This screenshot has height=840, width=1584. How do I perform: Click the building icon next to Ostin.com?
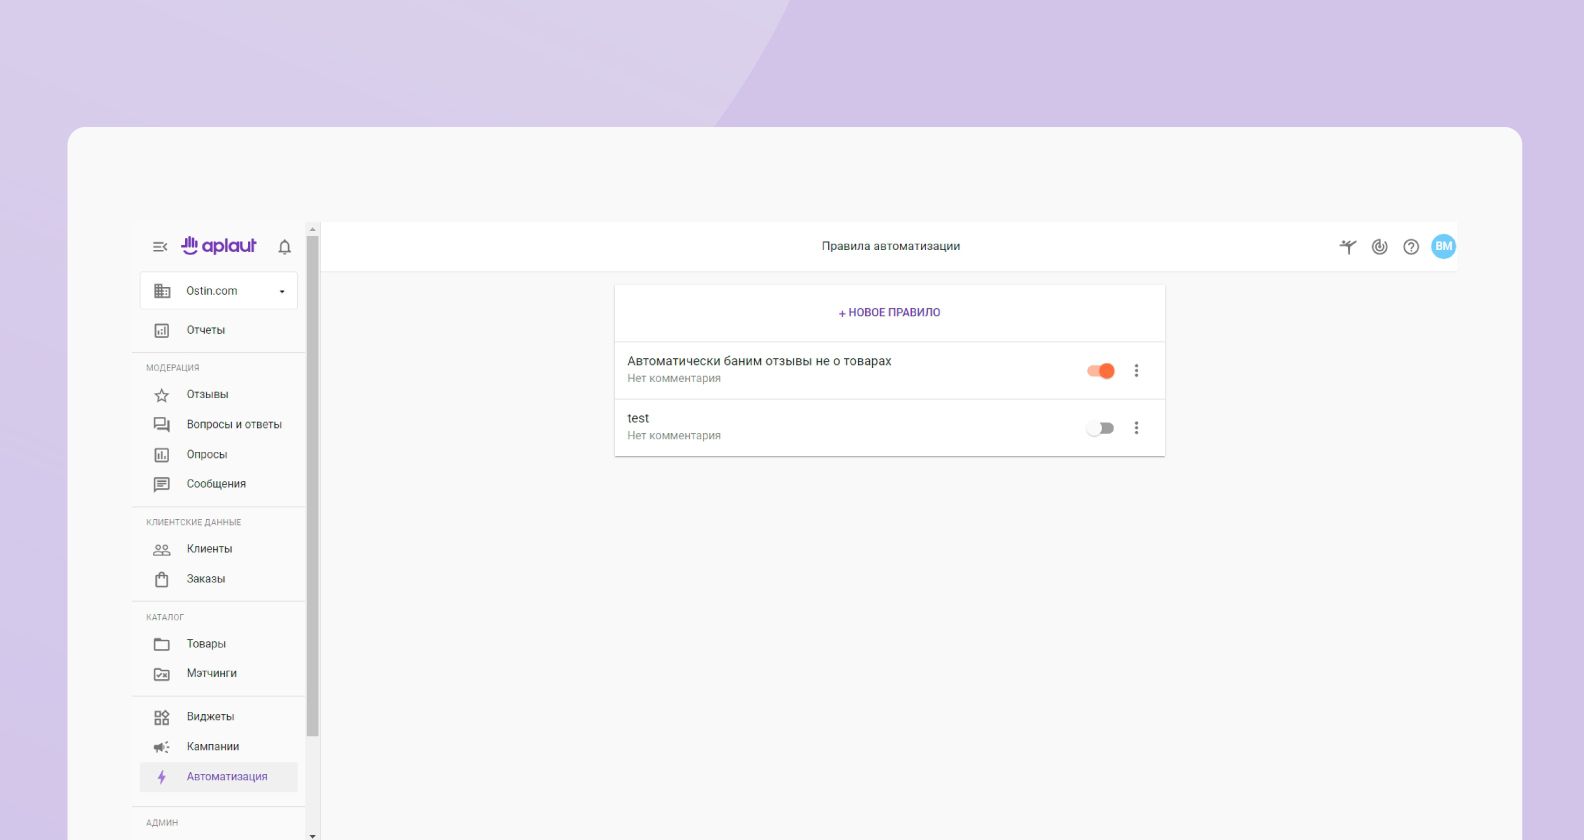click(162, 291)
